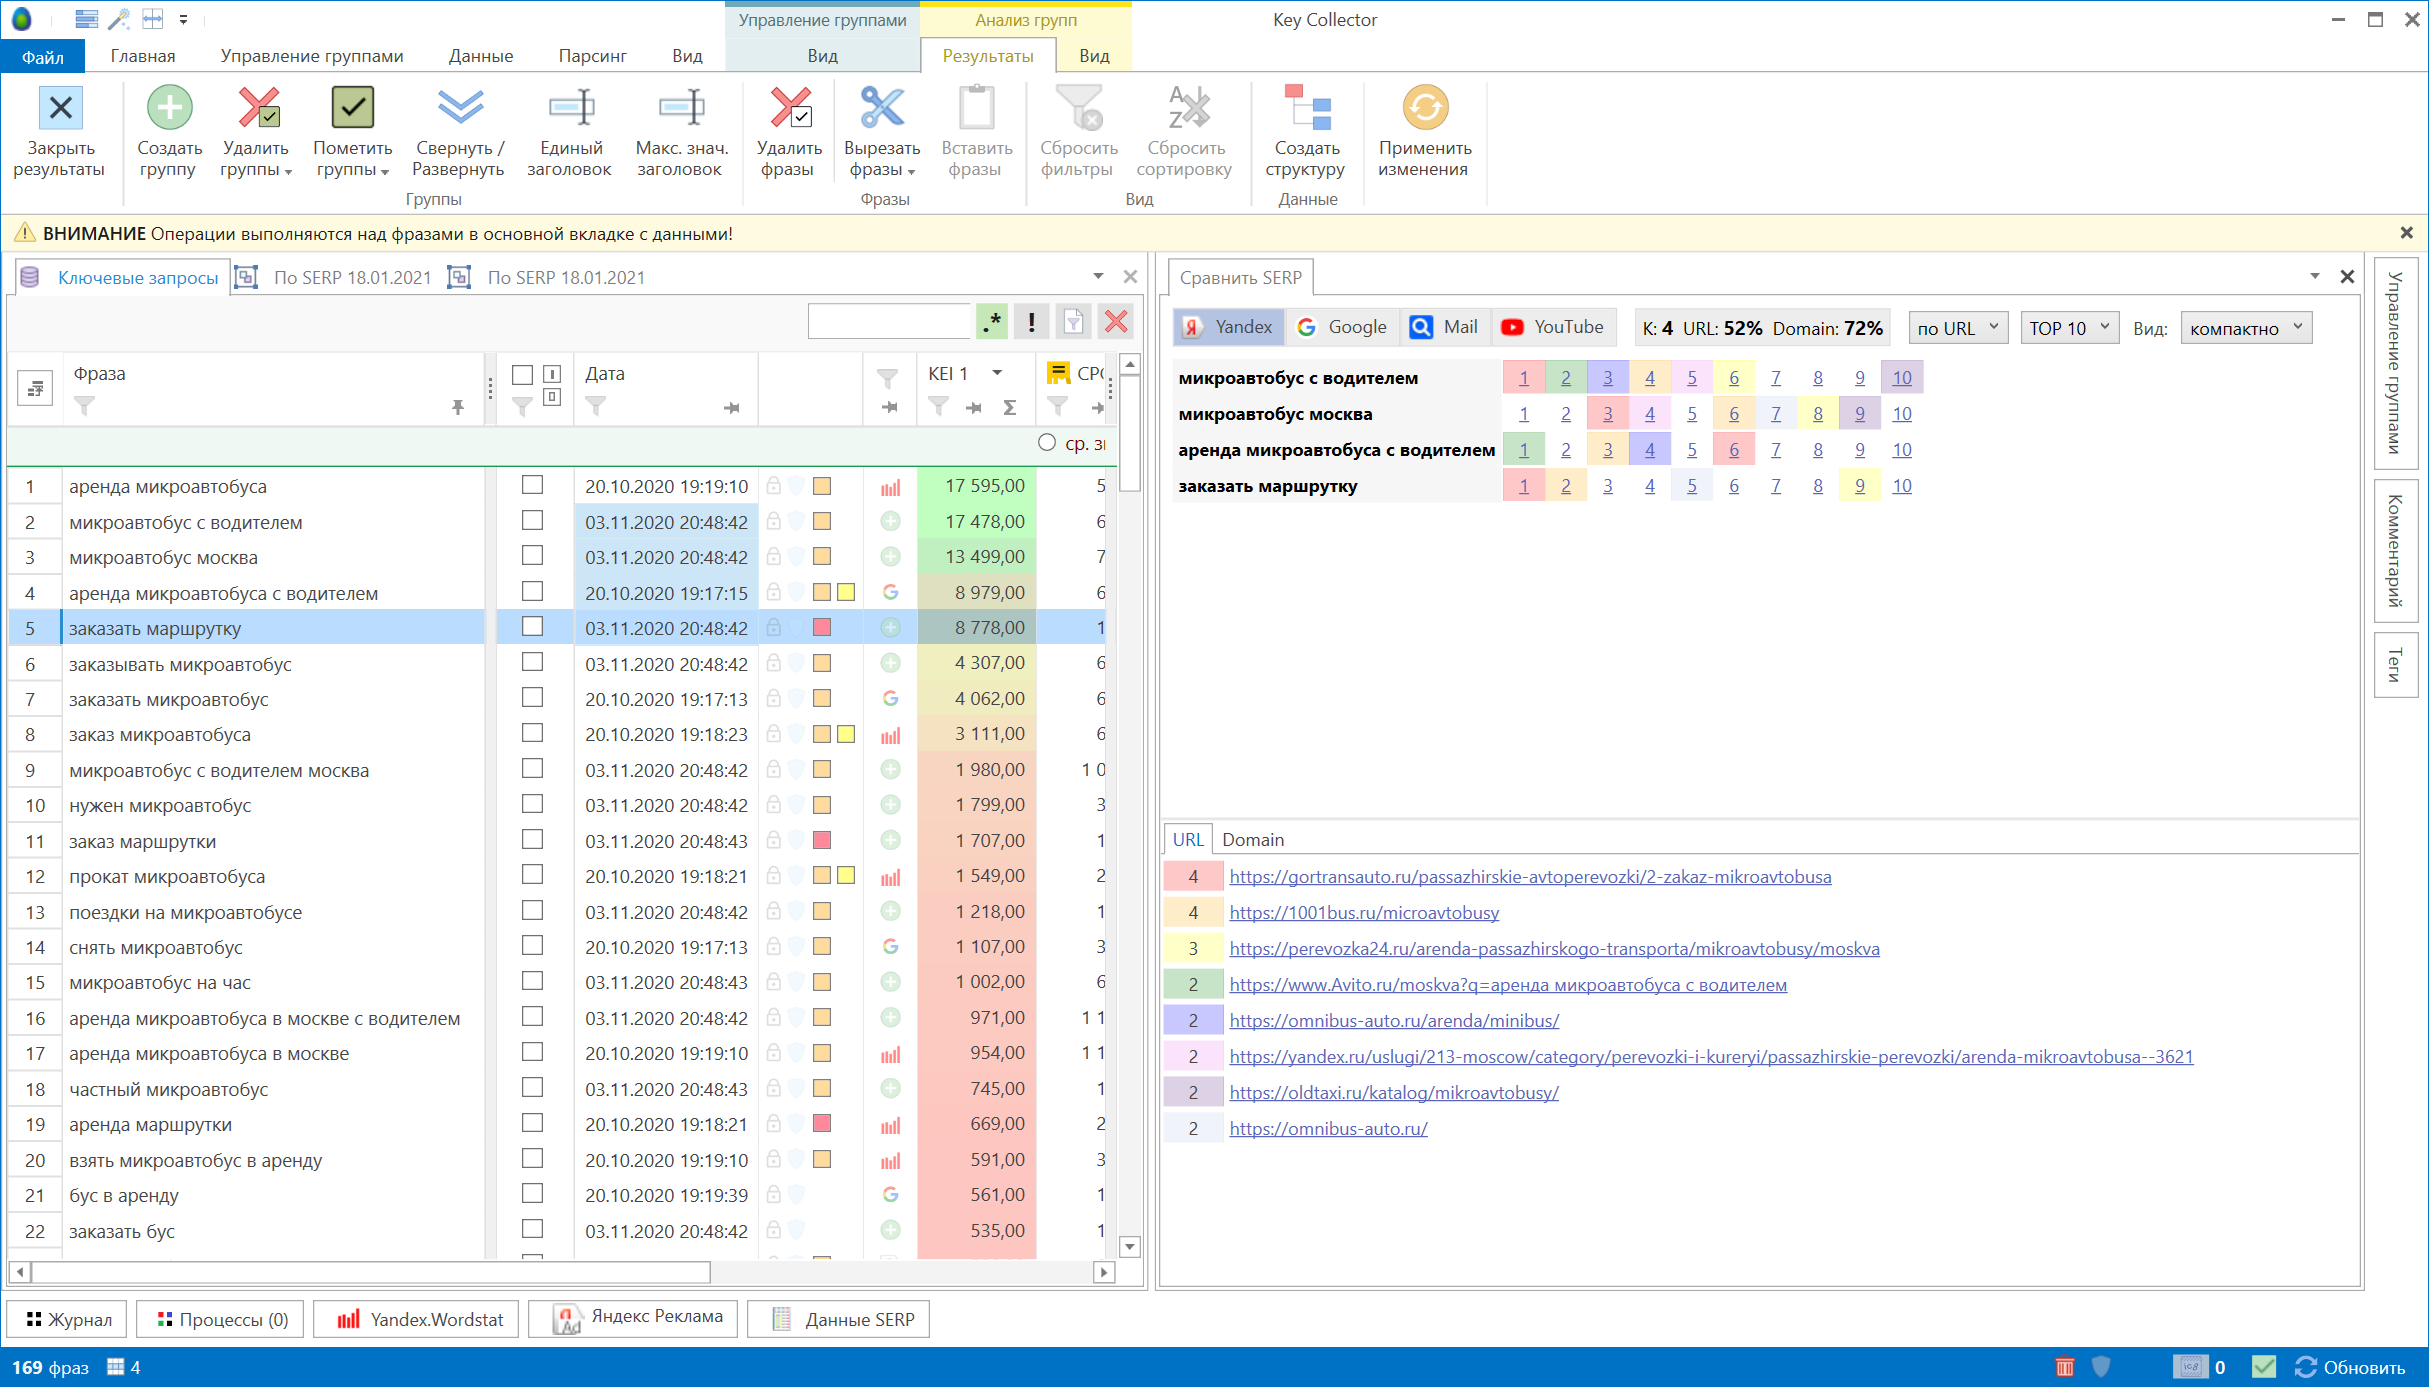
Task: Switch to the Парсинг ribbon tab
Action: coord(592,56)
